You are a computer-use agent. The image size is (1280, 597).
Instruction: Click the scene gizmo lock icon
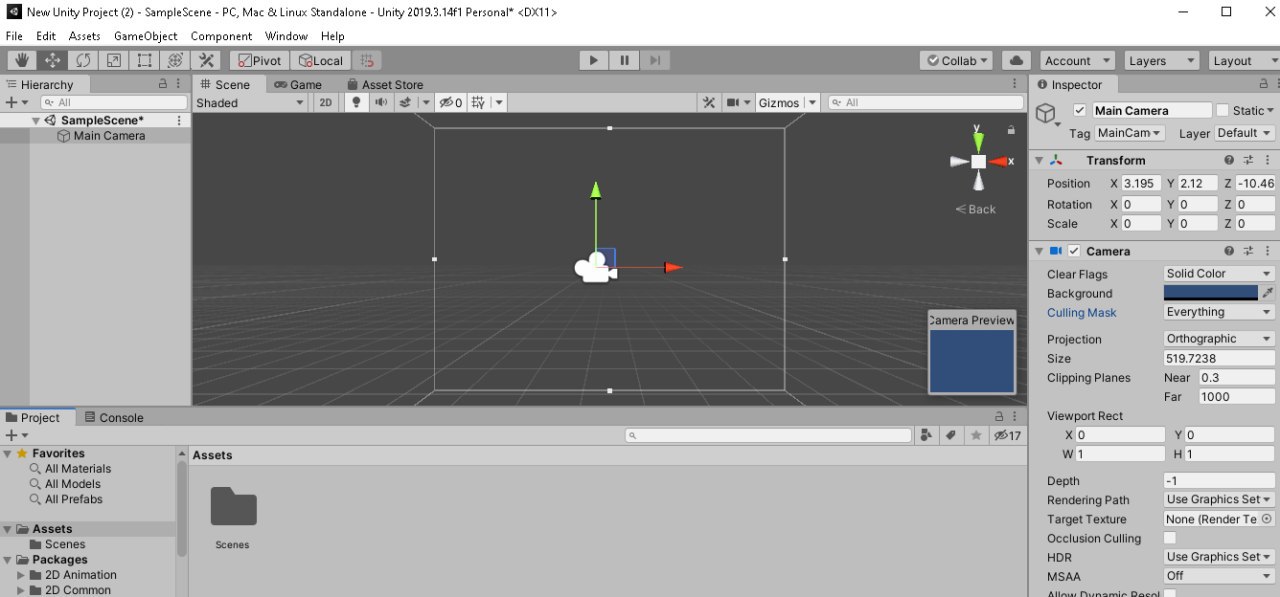pyautogui.click(x=1011, y=129)
